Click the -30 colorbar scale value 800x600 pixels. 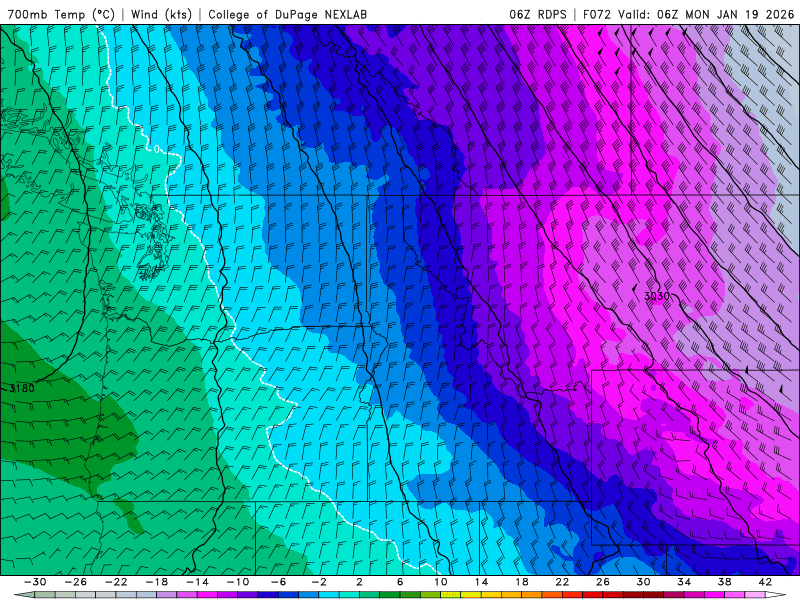click(x=35, y=582)
